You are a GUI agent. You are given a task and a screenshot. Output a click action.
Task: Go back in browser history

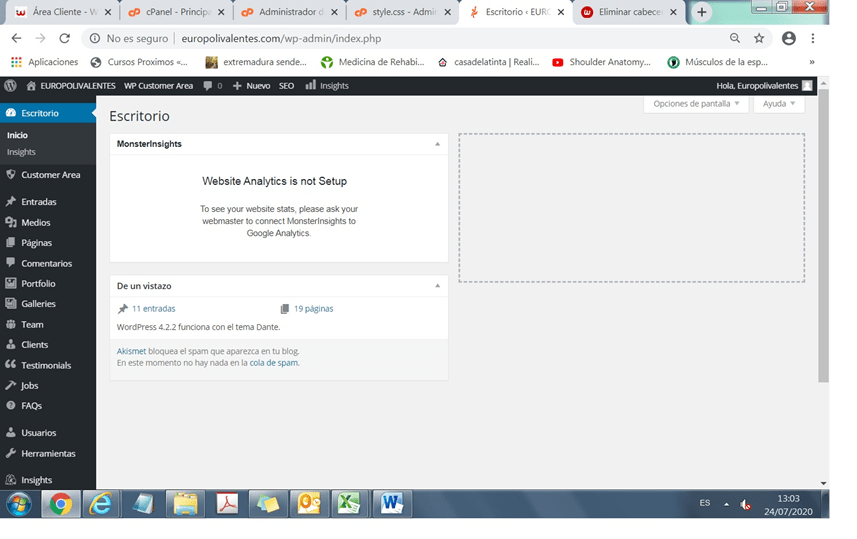(x=16, y=38)
